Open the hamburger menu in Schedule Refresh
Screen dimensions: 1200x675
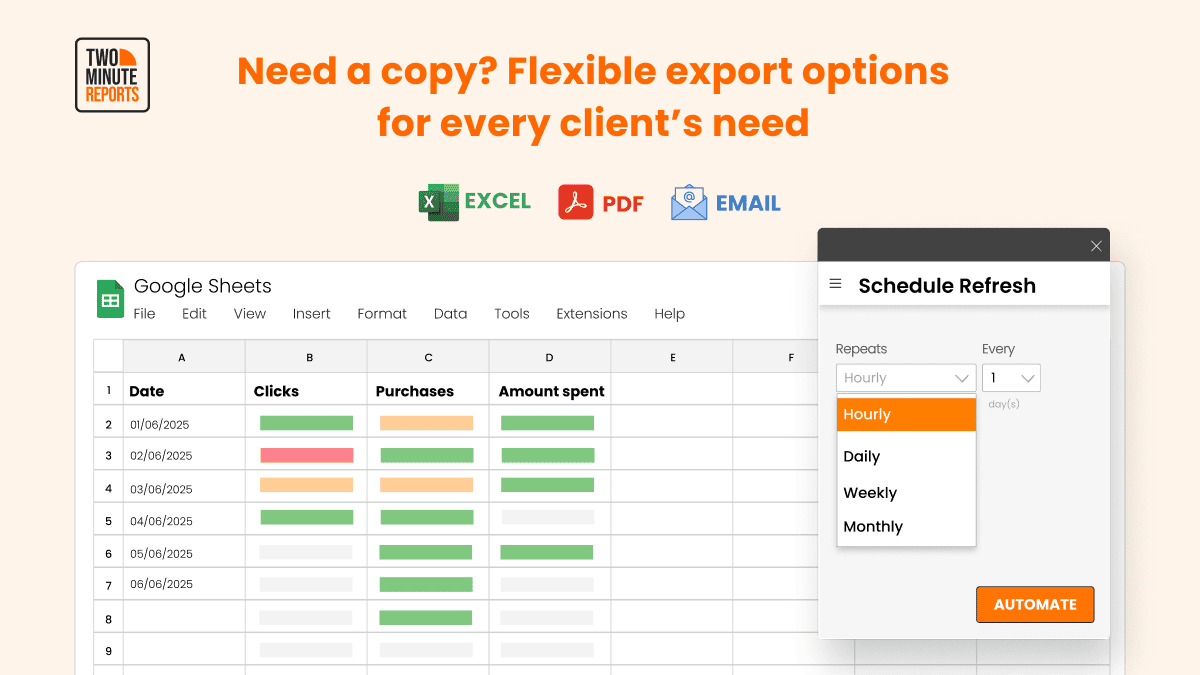(836, 284)
